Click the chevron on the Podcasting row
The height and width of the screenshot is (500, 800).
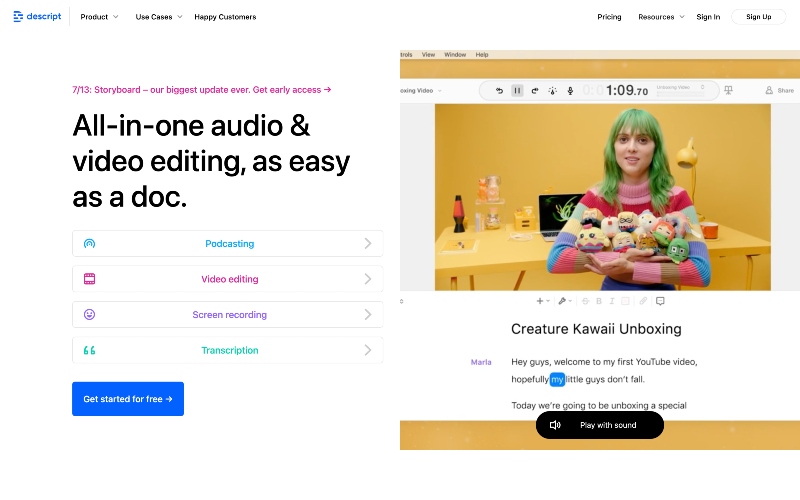point(368,243)
